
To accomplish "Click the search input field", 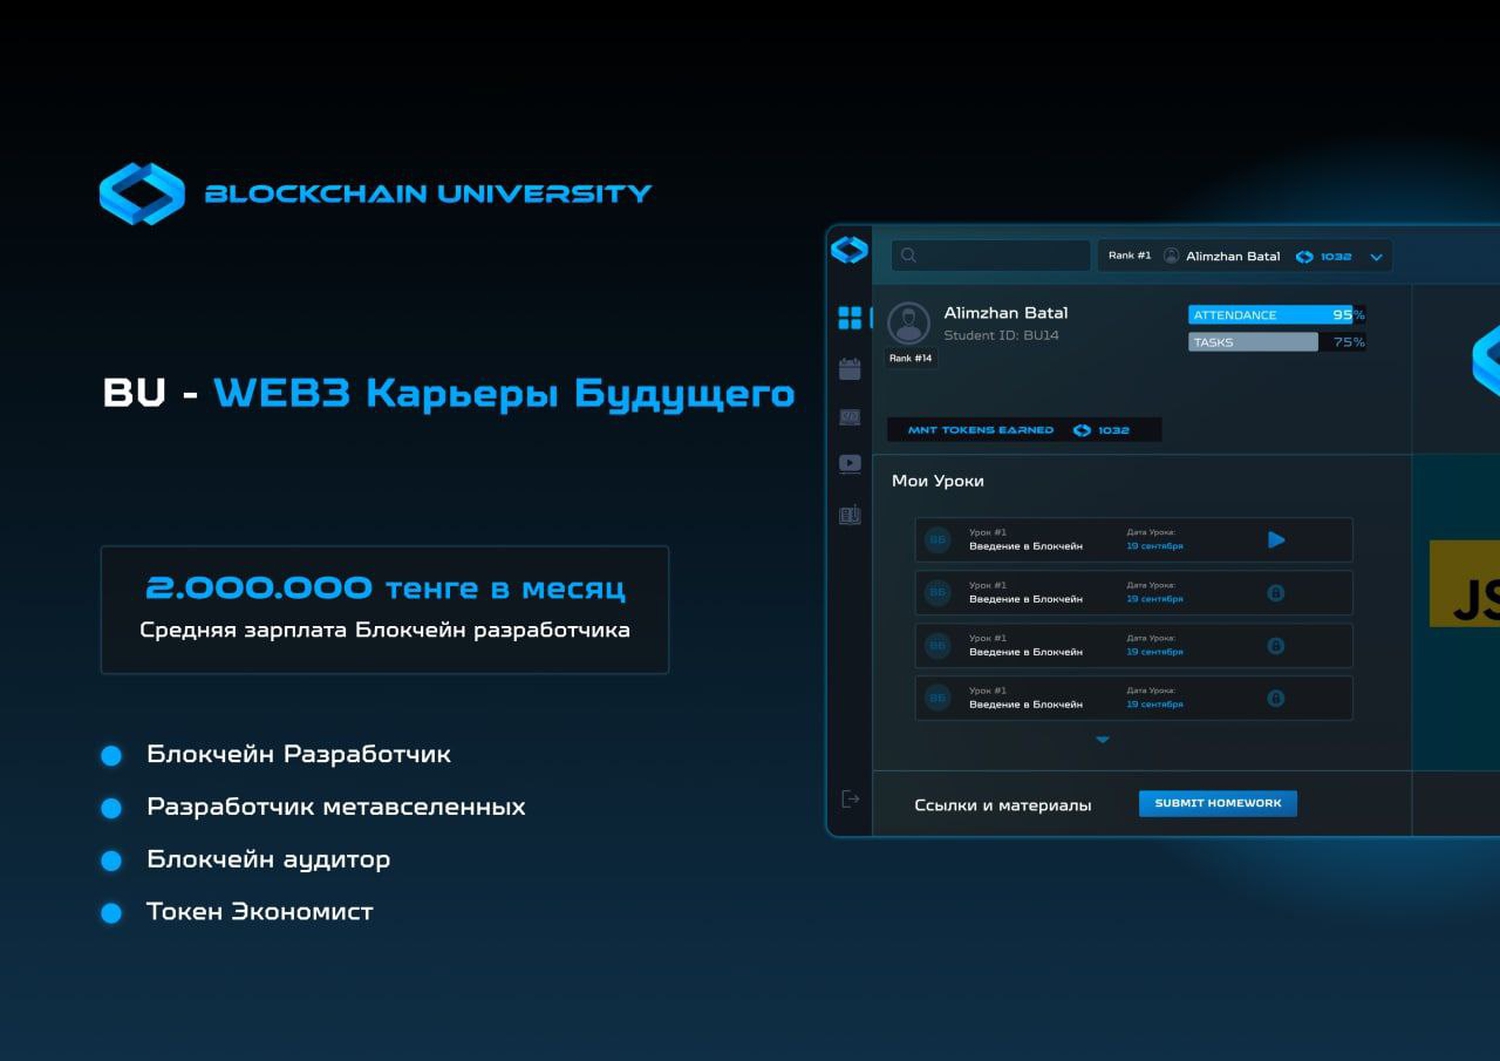I will [x=991, y=255].
